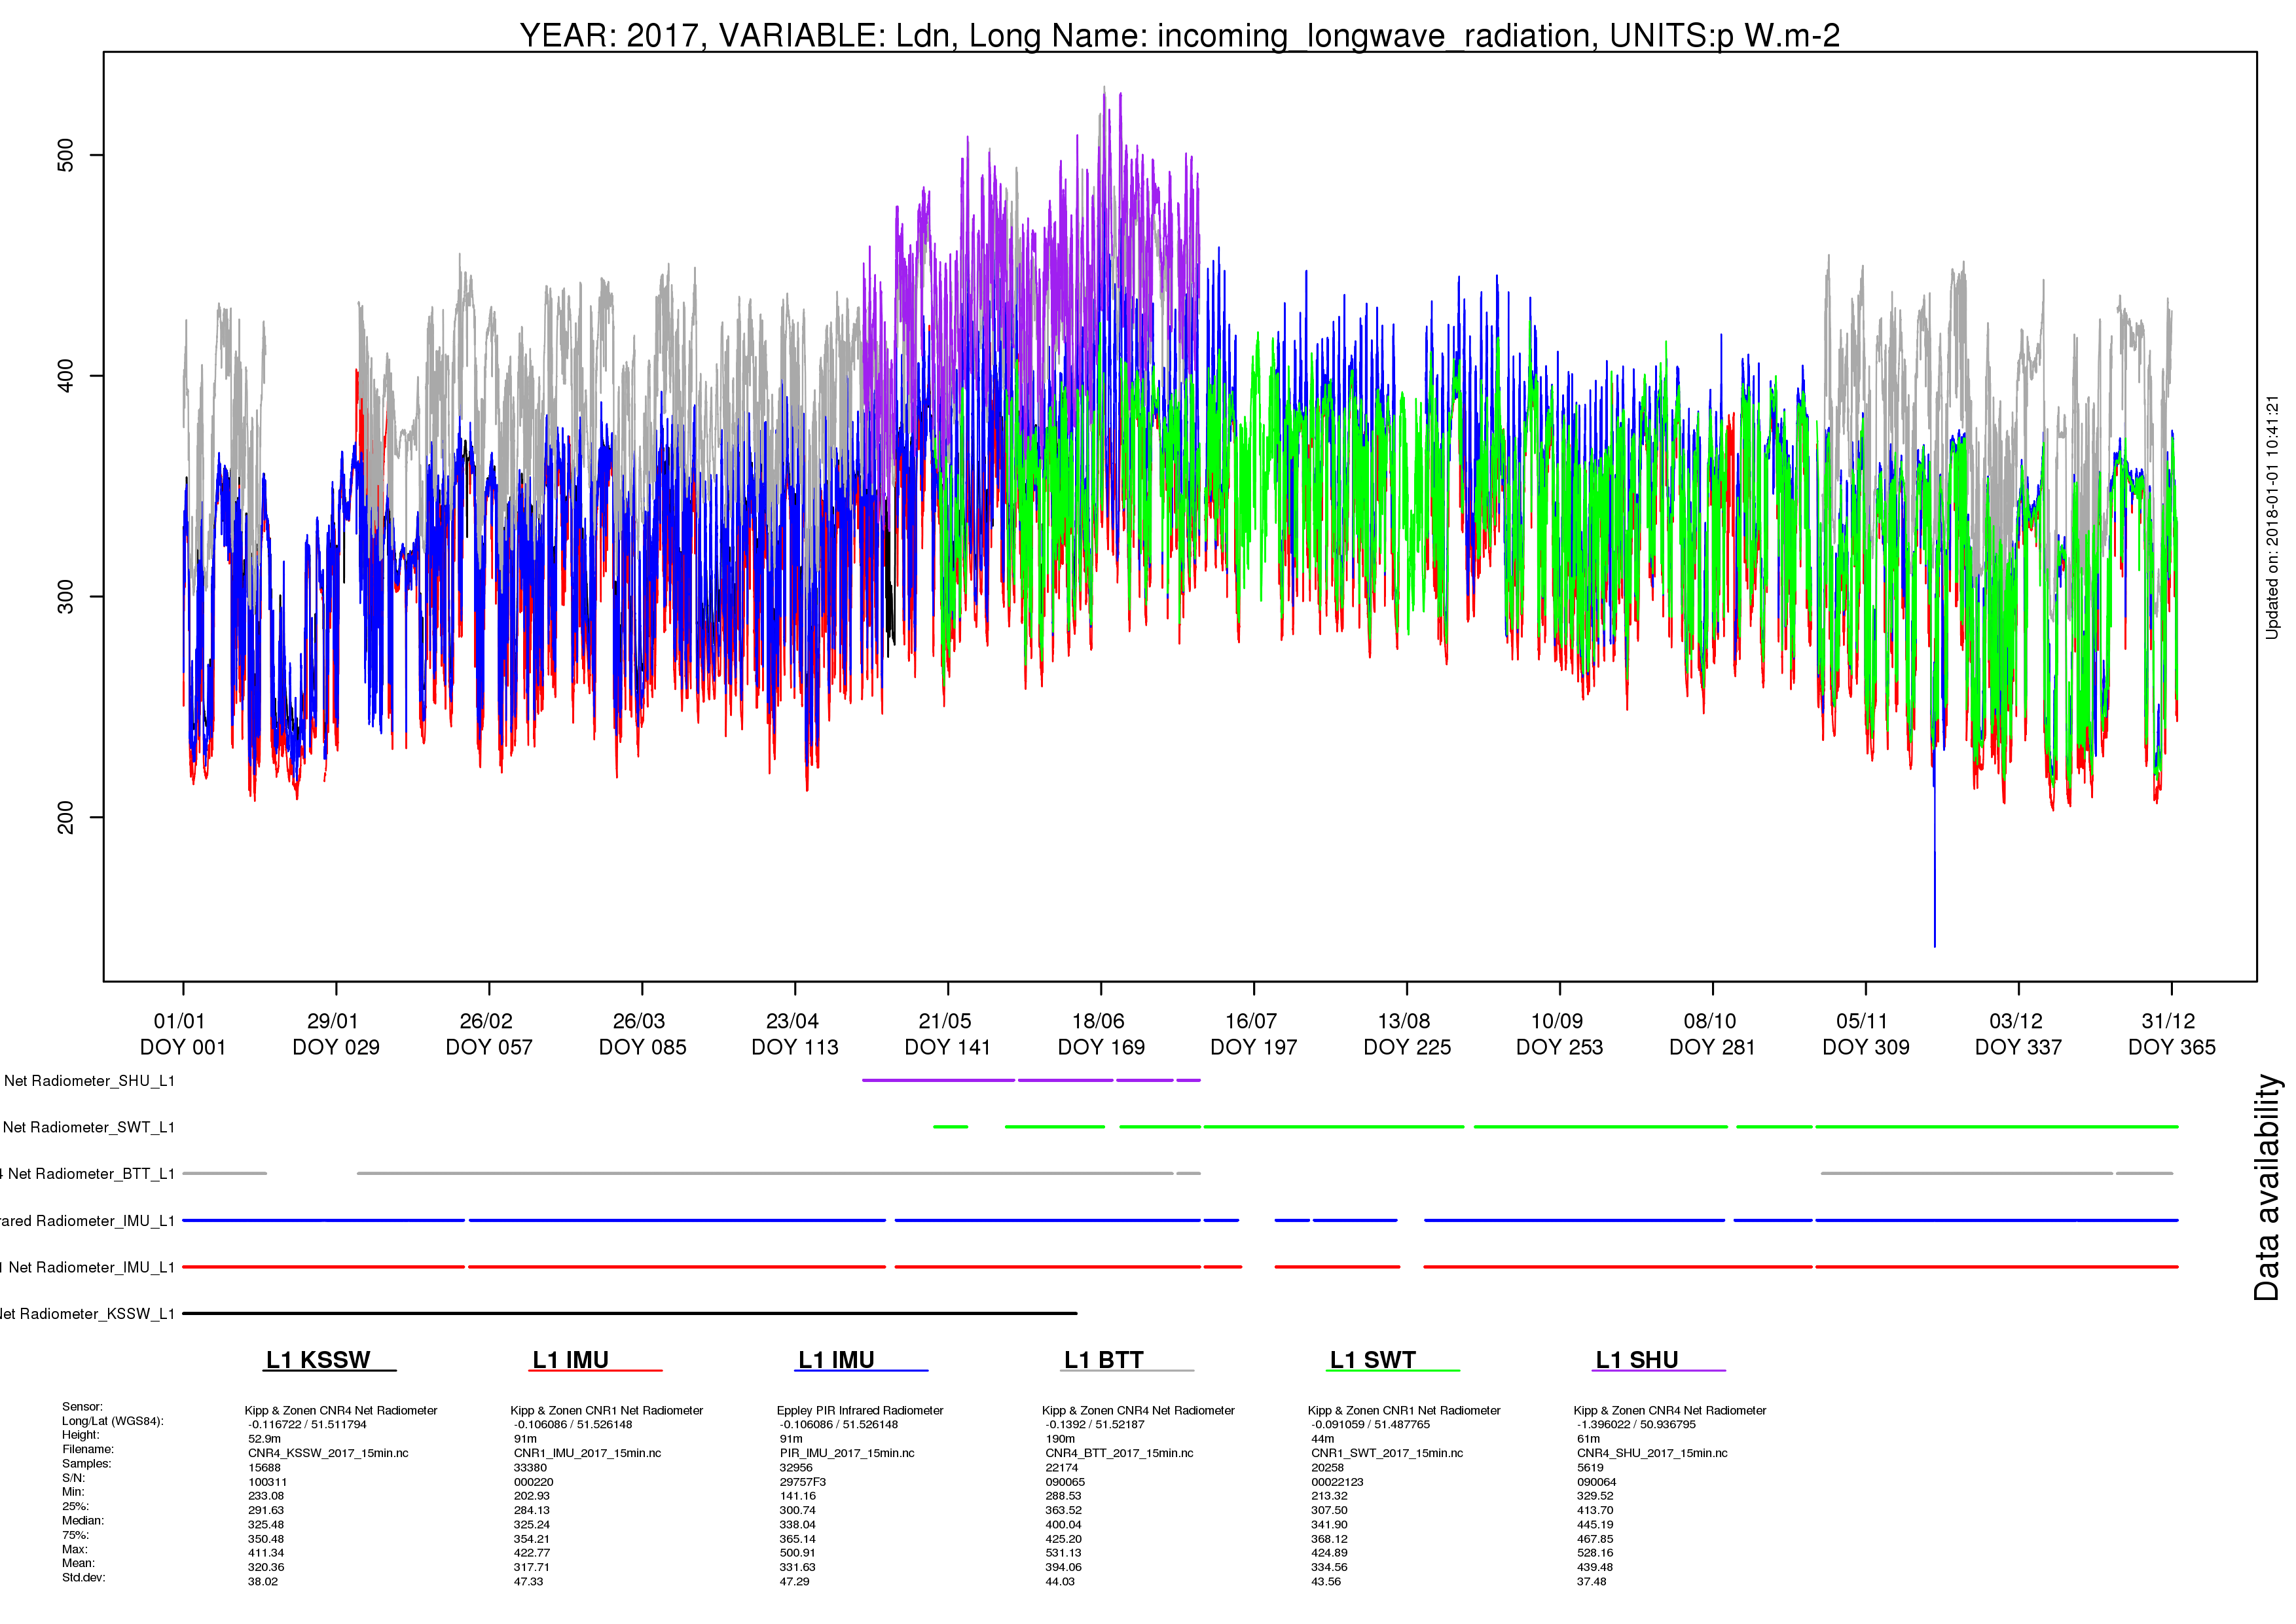Click the filename CNR1_SWT_2017_15min.nc
2296x1624 pixels.
[1387, 1454]
